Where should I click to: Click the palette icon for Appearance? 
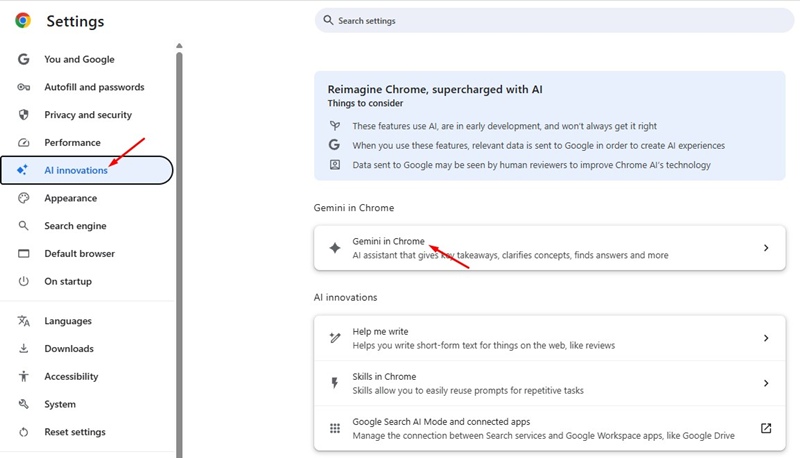coord(23,198)
